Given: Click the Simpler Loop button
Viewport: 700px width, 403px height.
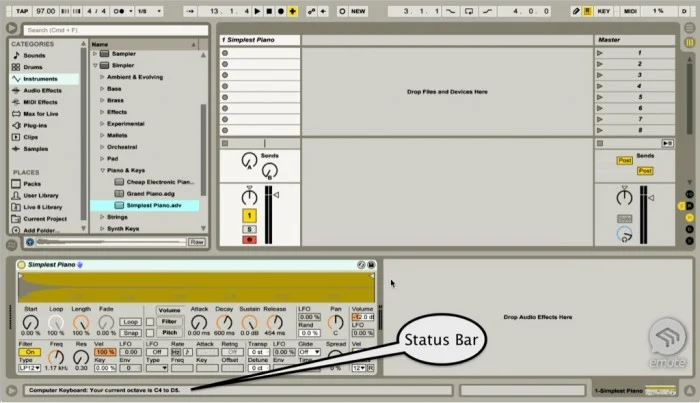Looking at the screenshot, I should [x=130, y=322].
